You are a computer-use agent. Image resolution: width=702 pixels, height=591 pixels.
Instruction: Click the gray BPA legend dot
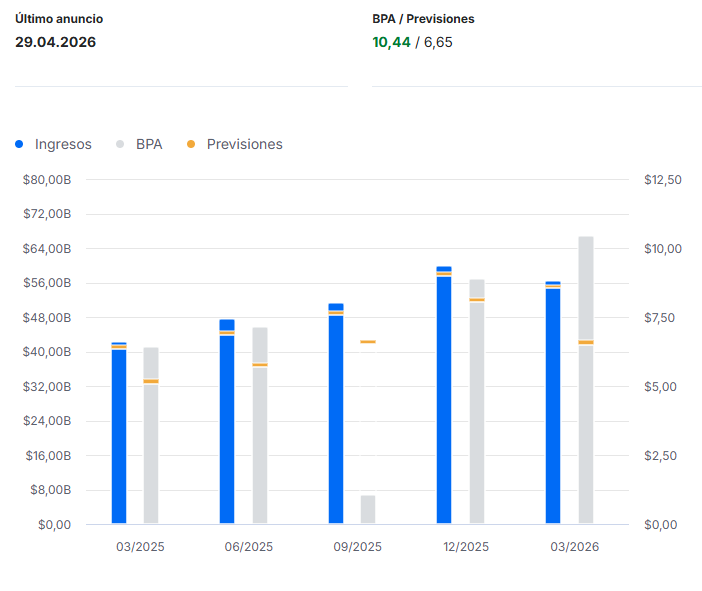tap(120, 144)
